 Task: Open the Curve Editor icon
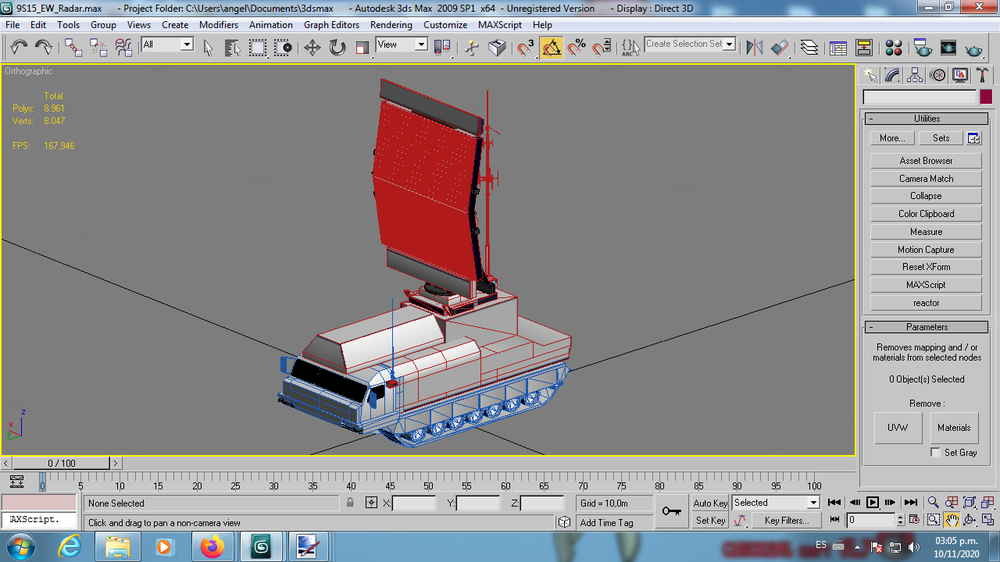[838, 47]
